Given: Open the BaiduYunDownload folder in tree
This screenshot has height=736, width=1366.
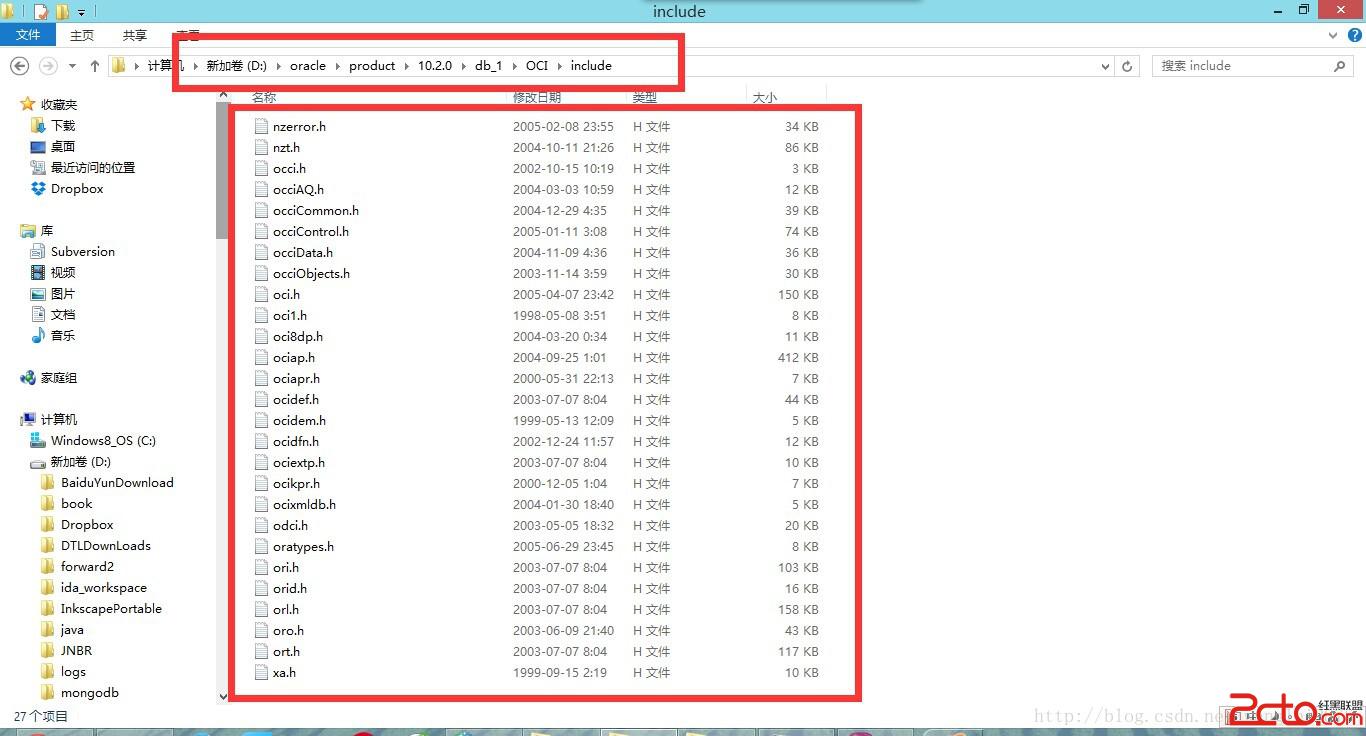Looking at the screenshot, I should (117, 482).
